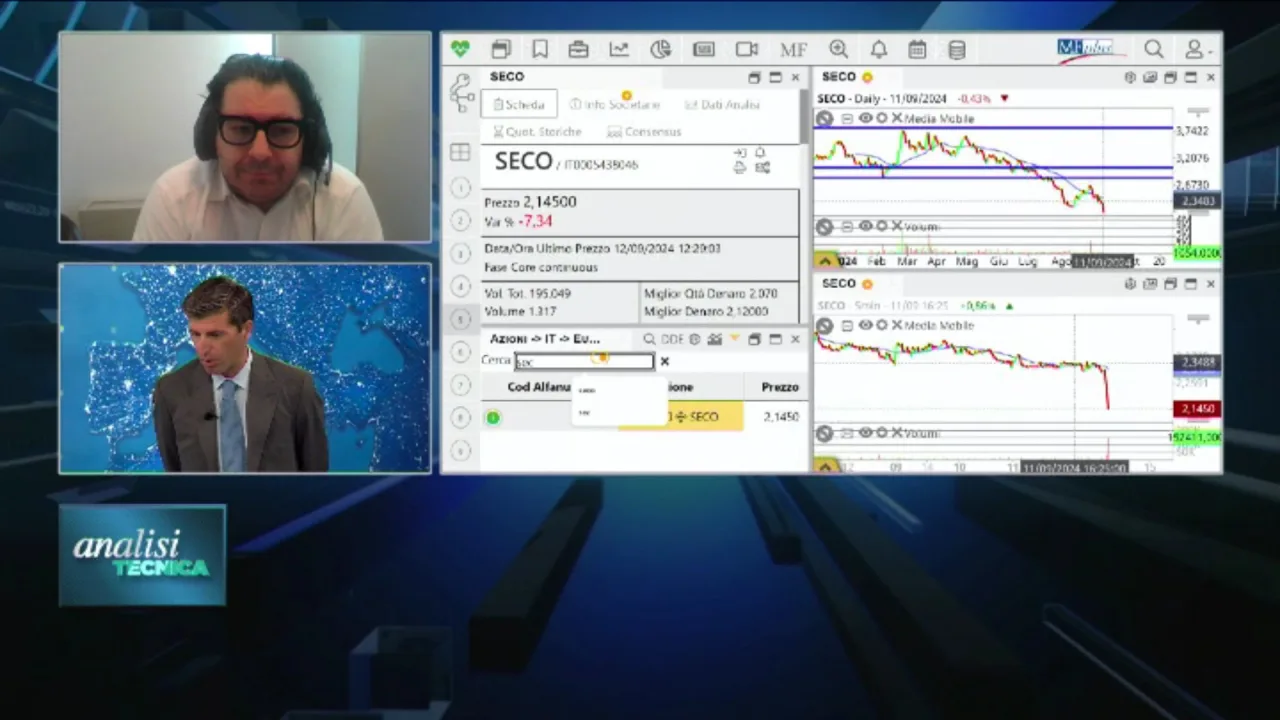Select workspace number 1 in sidebar
This screenshot has width=1280, height=720.
click(x=460, y=187)
